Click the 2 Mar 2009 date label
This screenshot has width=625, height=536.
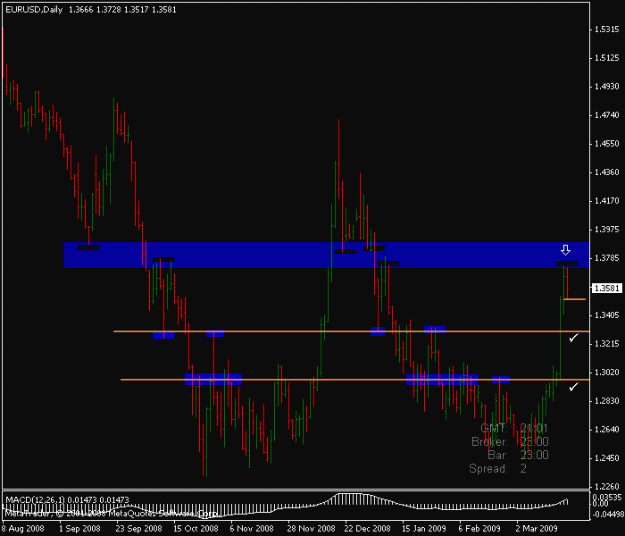tap(537, 528)
